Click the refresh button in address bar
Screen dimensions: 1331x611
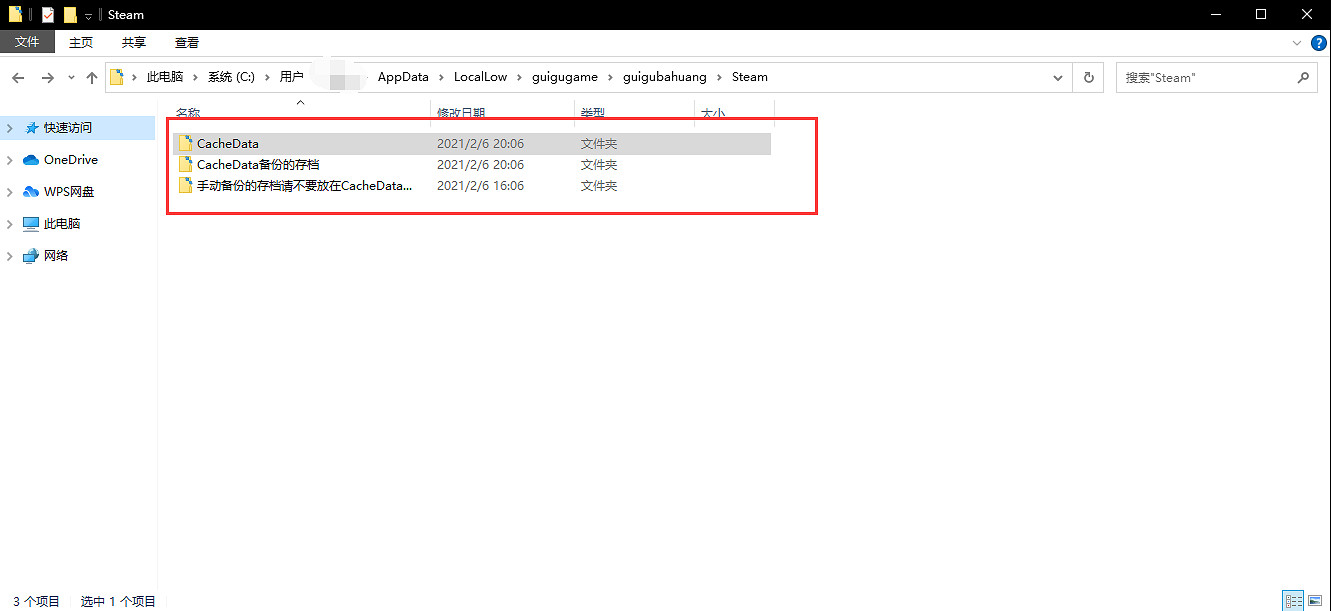click(x=1088, y=77)
